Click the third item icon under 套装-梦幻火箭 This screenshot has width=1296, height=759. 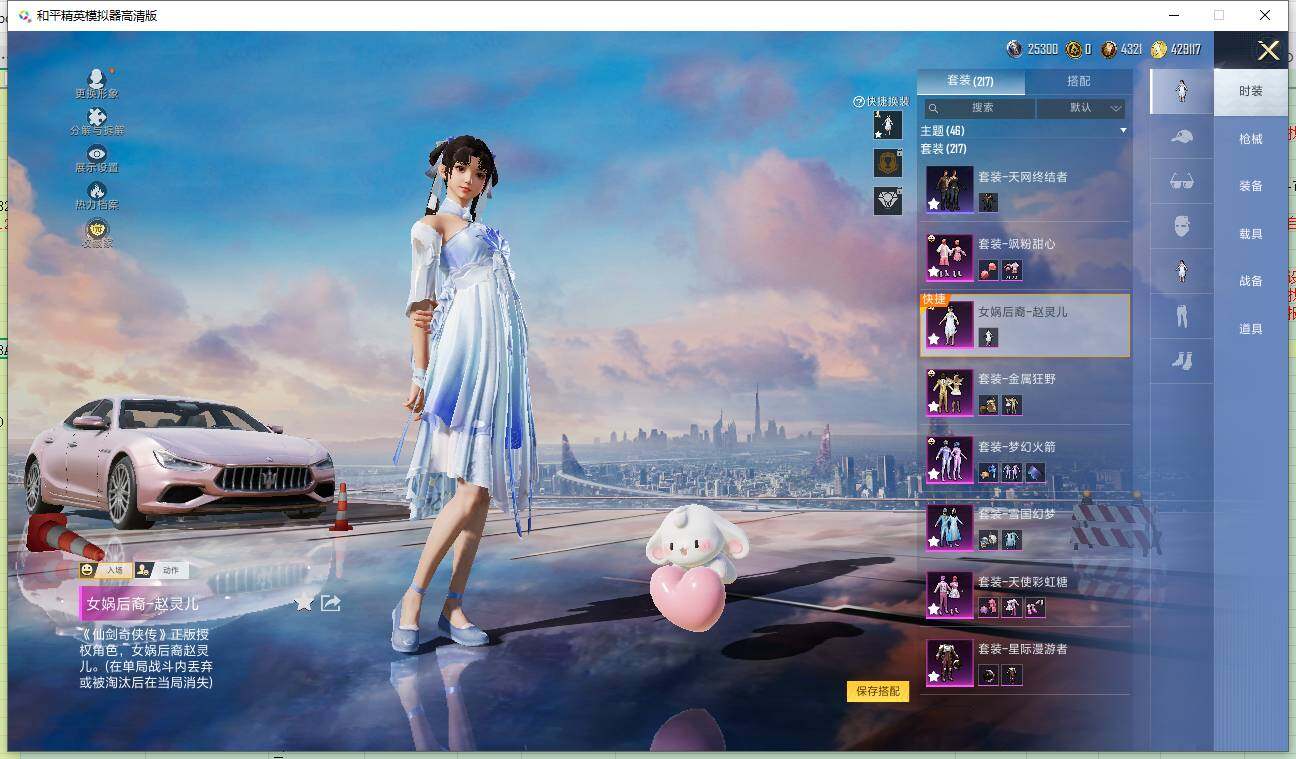(1035, 472)
